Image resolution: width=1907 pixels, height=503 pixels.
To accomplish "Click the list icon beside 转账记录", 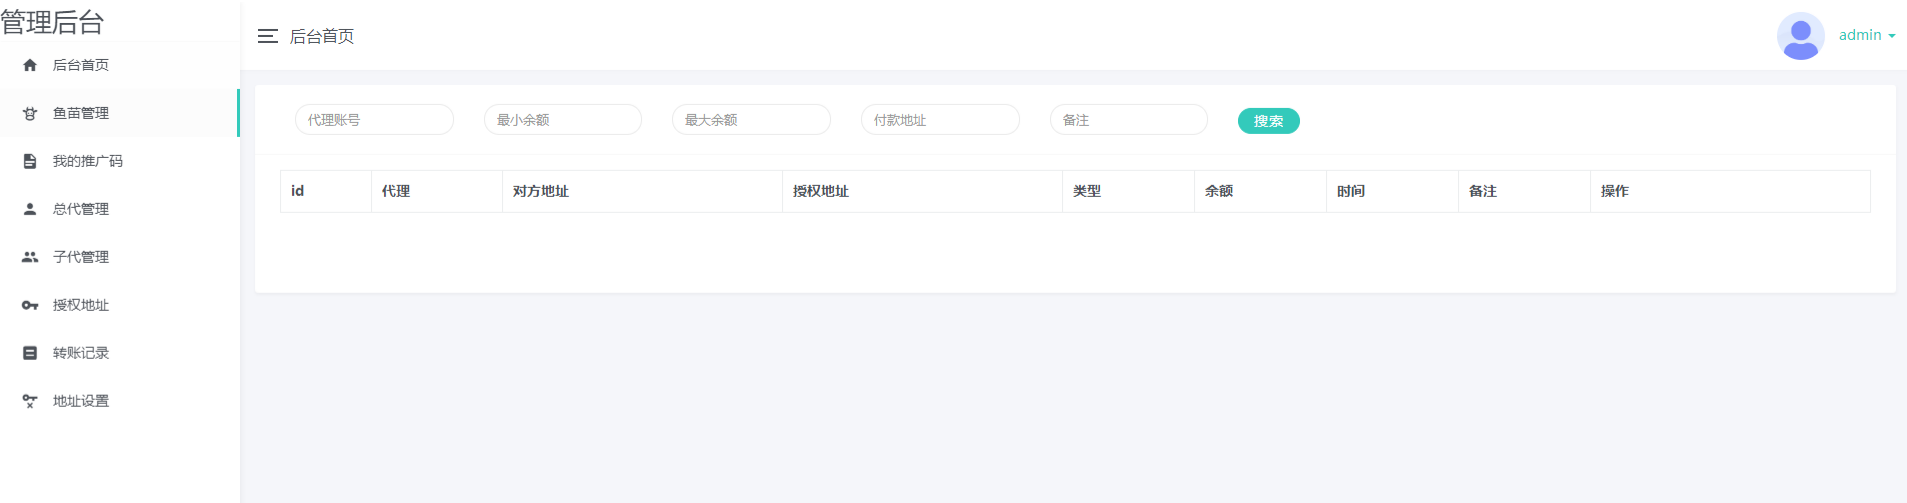I will [x=30, y=353].
